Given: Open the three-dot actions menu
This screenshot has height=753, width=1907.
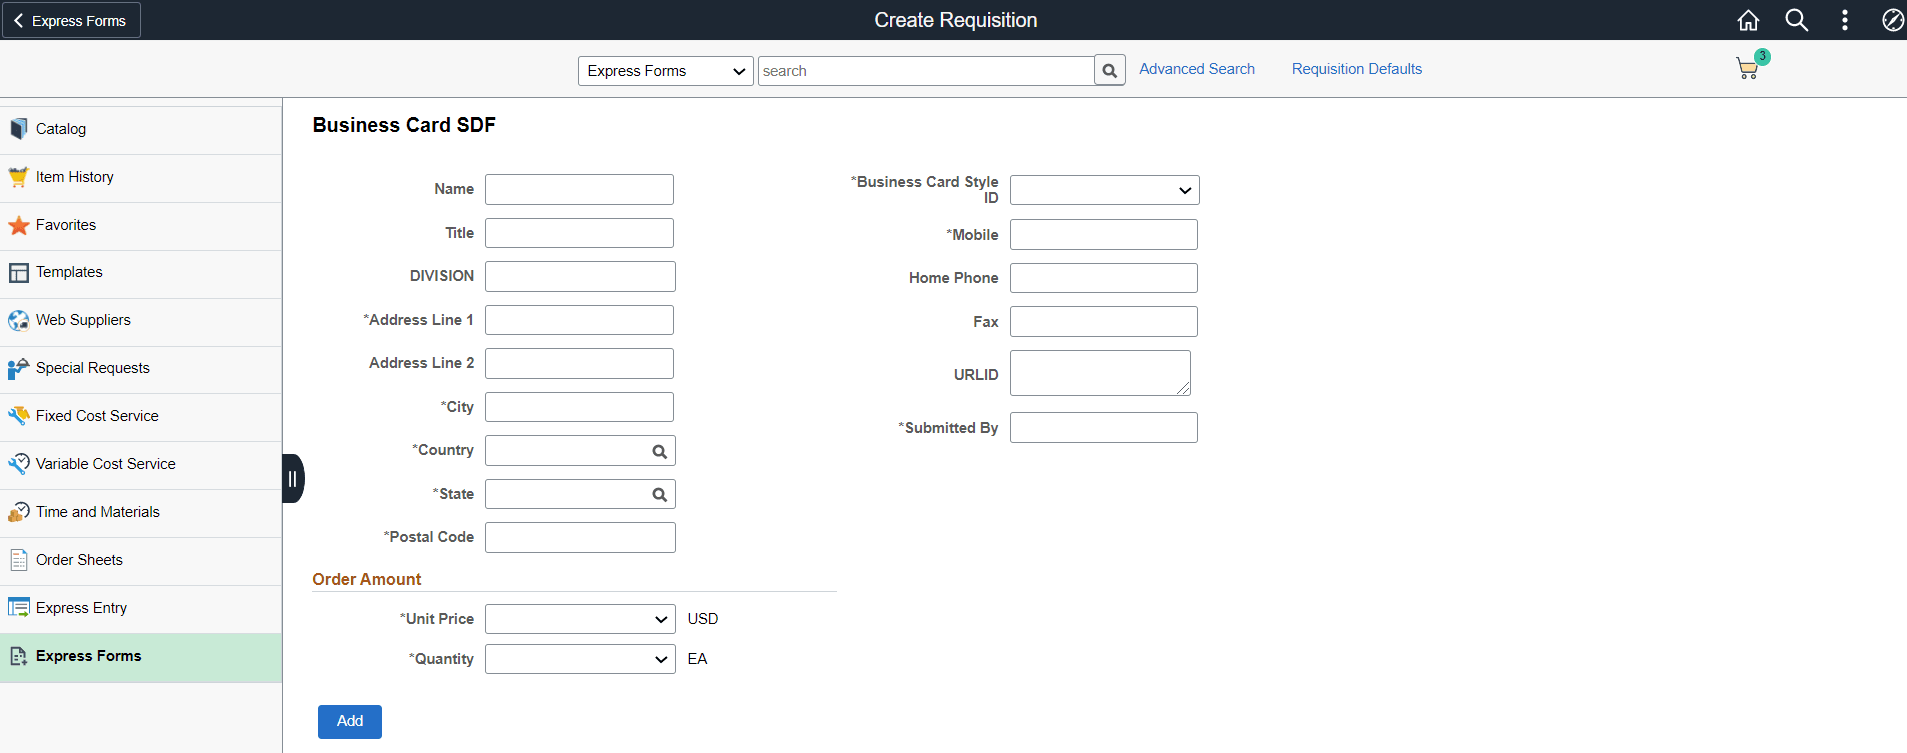Looking at the screenshot, I should click(x=1845, y=20).
